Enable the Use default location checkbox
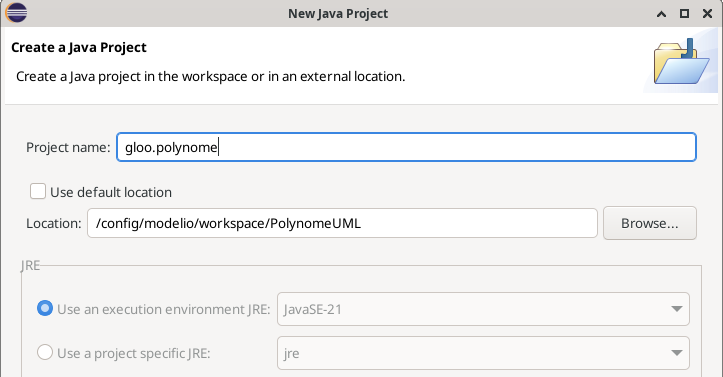Screen dimensions: 723x377 pyautogui.click(x=38, y=191)
